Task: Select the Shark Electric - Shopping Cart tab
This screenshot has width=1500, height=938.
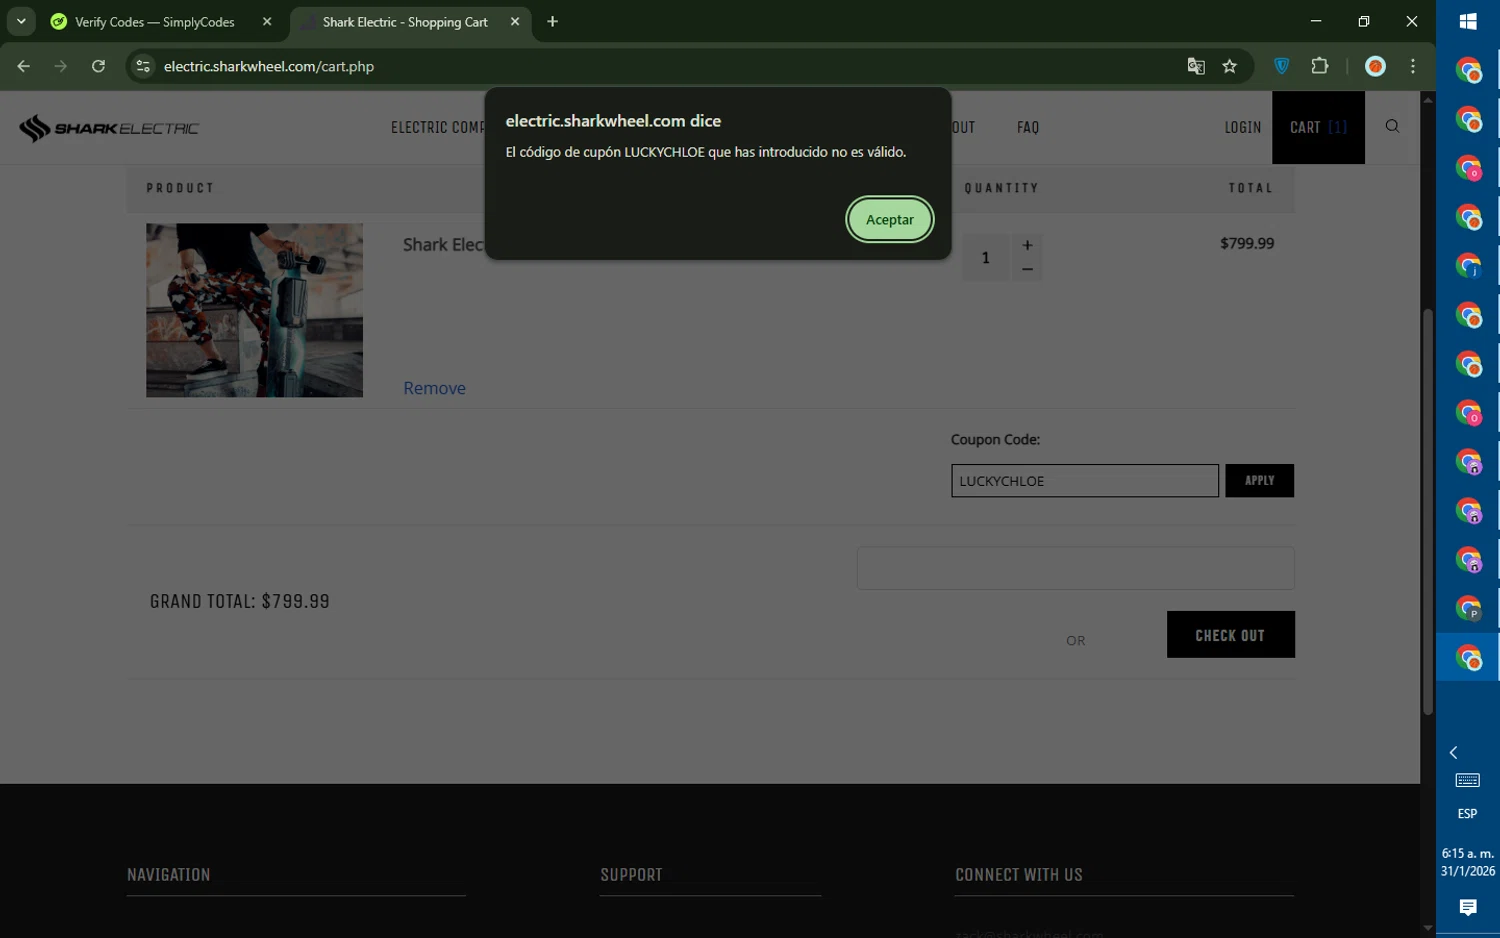Action: tap(405, 21)
